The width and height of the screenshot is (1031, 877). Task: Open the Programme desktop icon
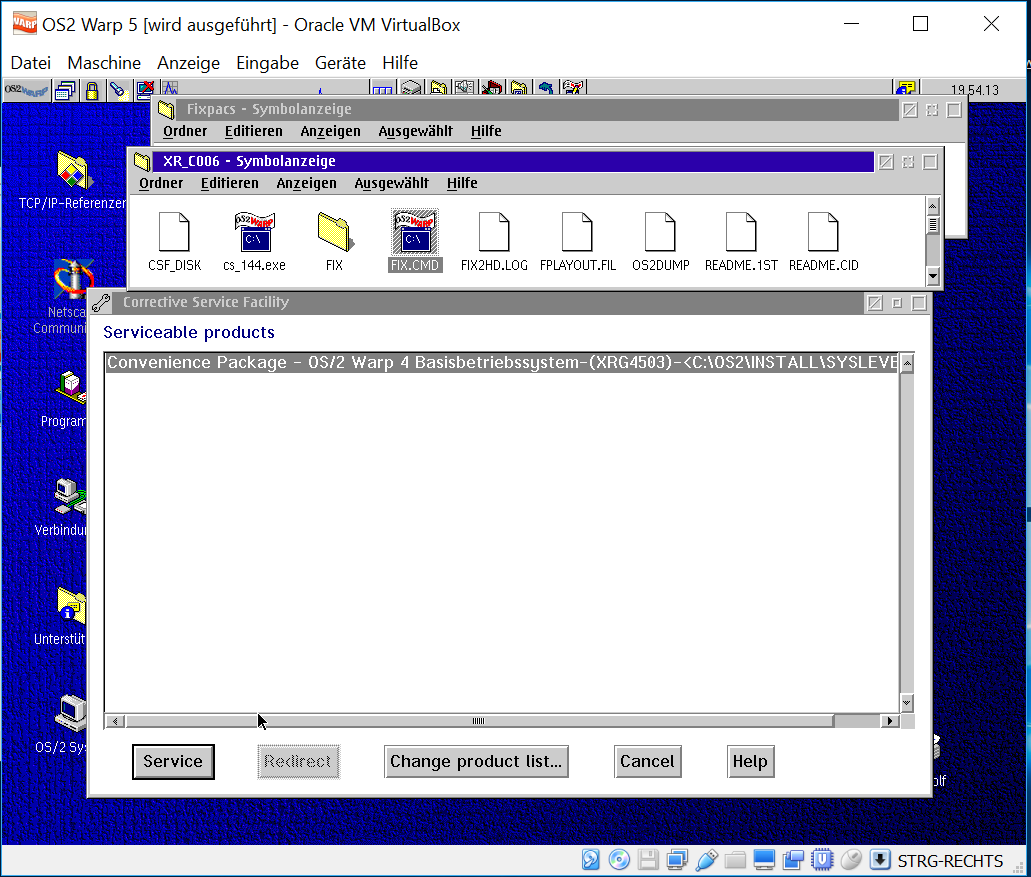click(71, 388)
